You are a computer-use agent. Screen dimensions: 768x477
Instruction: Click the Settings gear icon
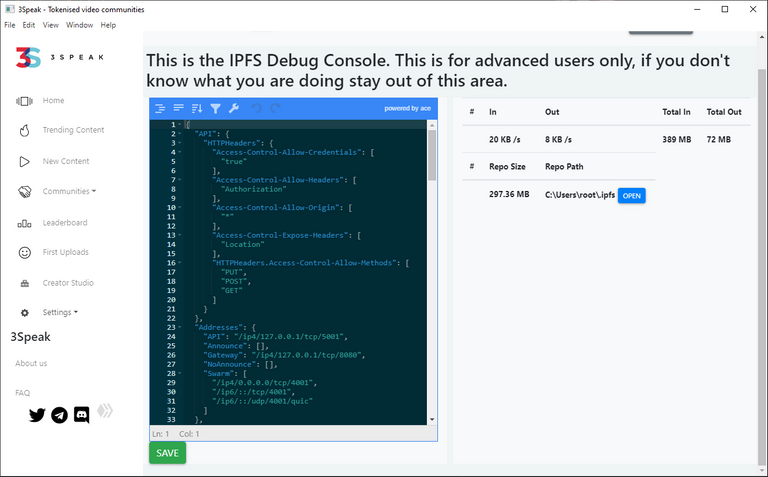coord(24,313)
